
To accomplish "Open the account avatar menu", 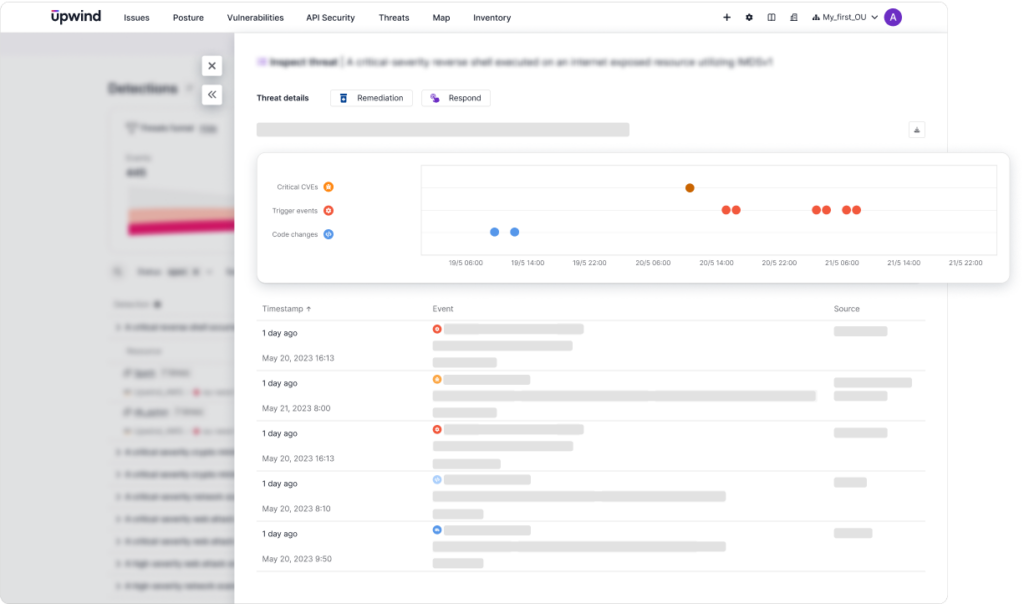I will (893, 17).
